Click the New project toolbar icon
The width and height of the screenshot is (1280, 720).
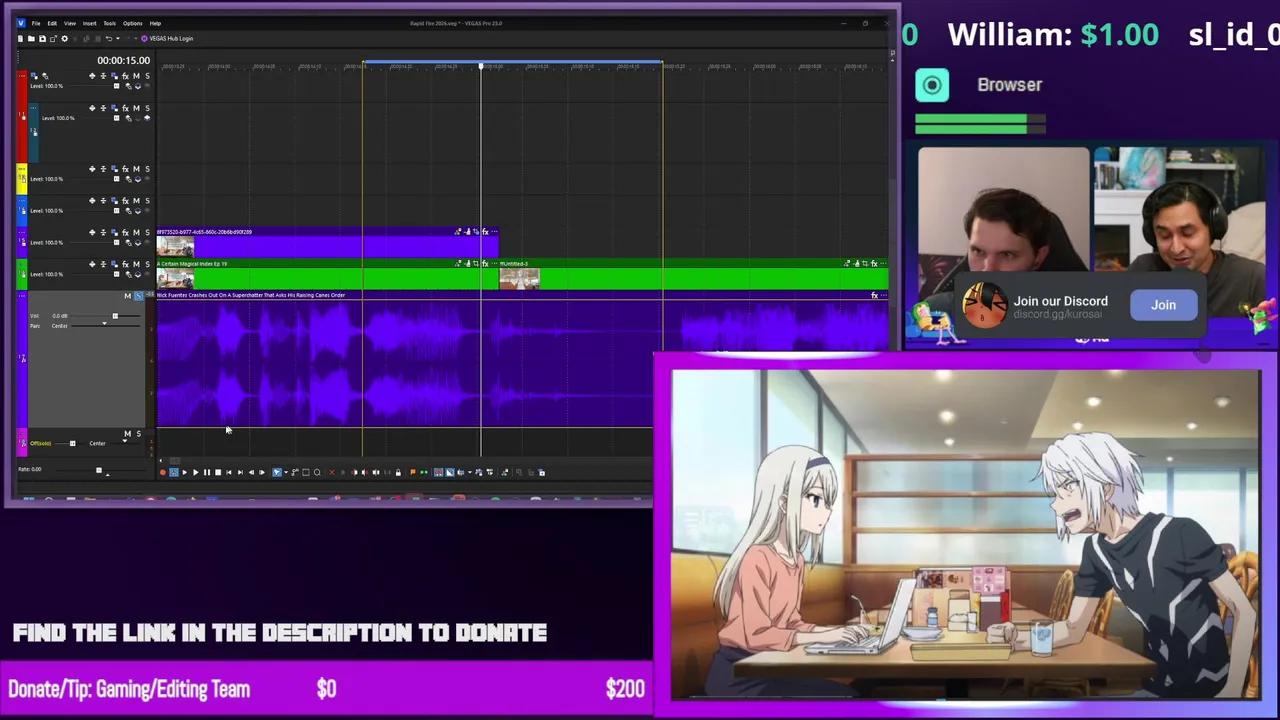[20, 39]
